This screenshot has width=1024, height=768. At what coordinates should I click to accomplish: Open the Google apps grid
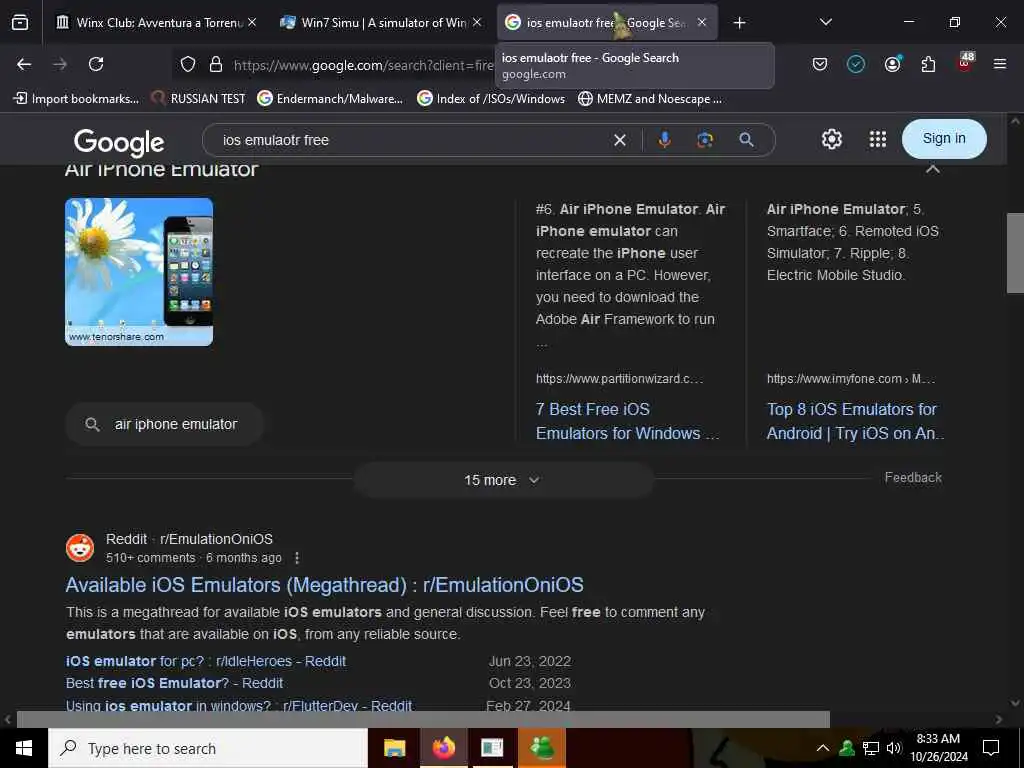(x=878, y=139)
